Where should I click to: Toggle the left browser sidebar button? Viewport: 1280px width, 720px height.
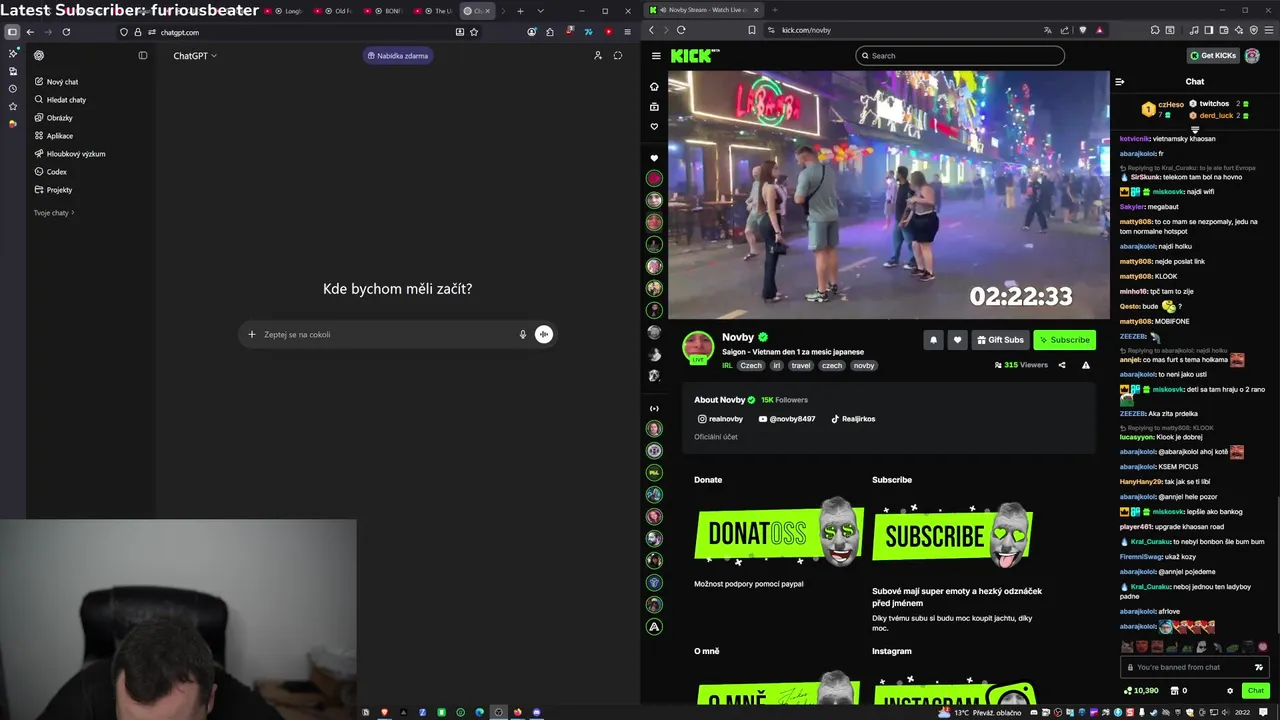[x=12, y=32]
